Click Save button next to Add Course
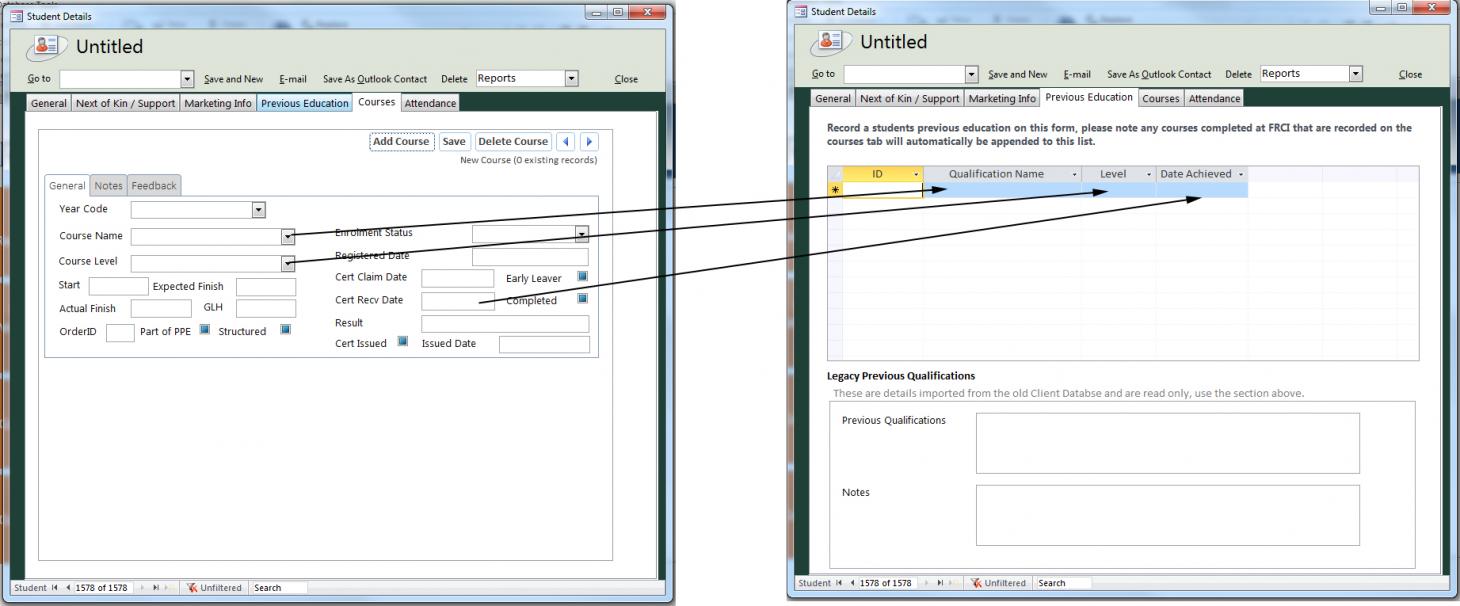Image resolution: width=1460 pixels, height=606 pixels. point(454,141)
